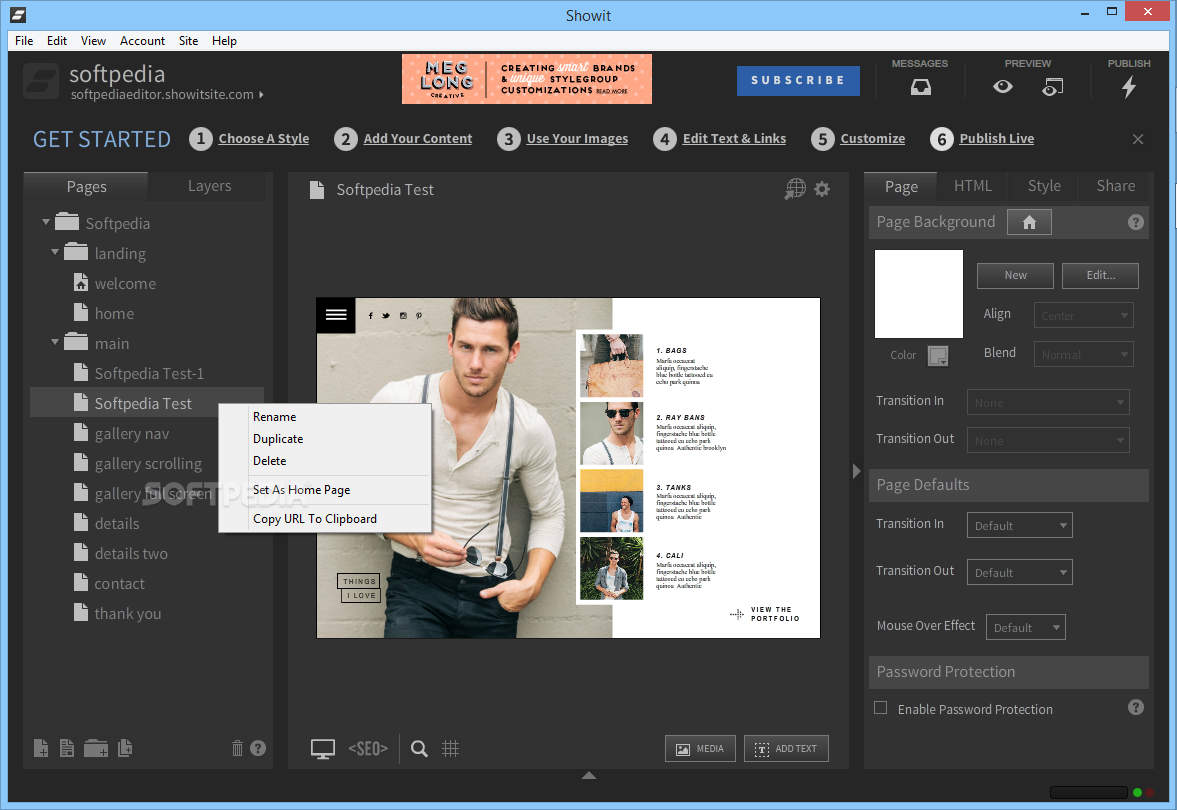Click the SUBSCRIBE button

click(x=798, y=80)
